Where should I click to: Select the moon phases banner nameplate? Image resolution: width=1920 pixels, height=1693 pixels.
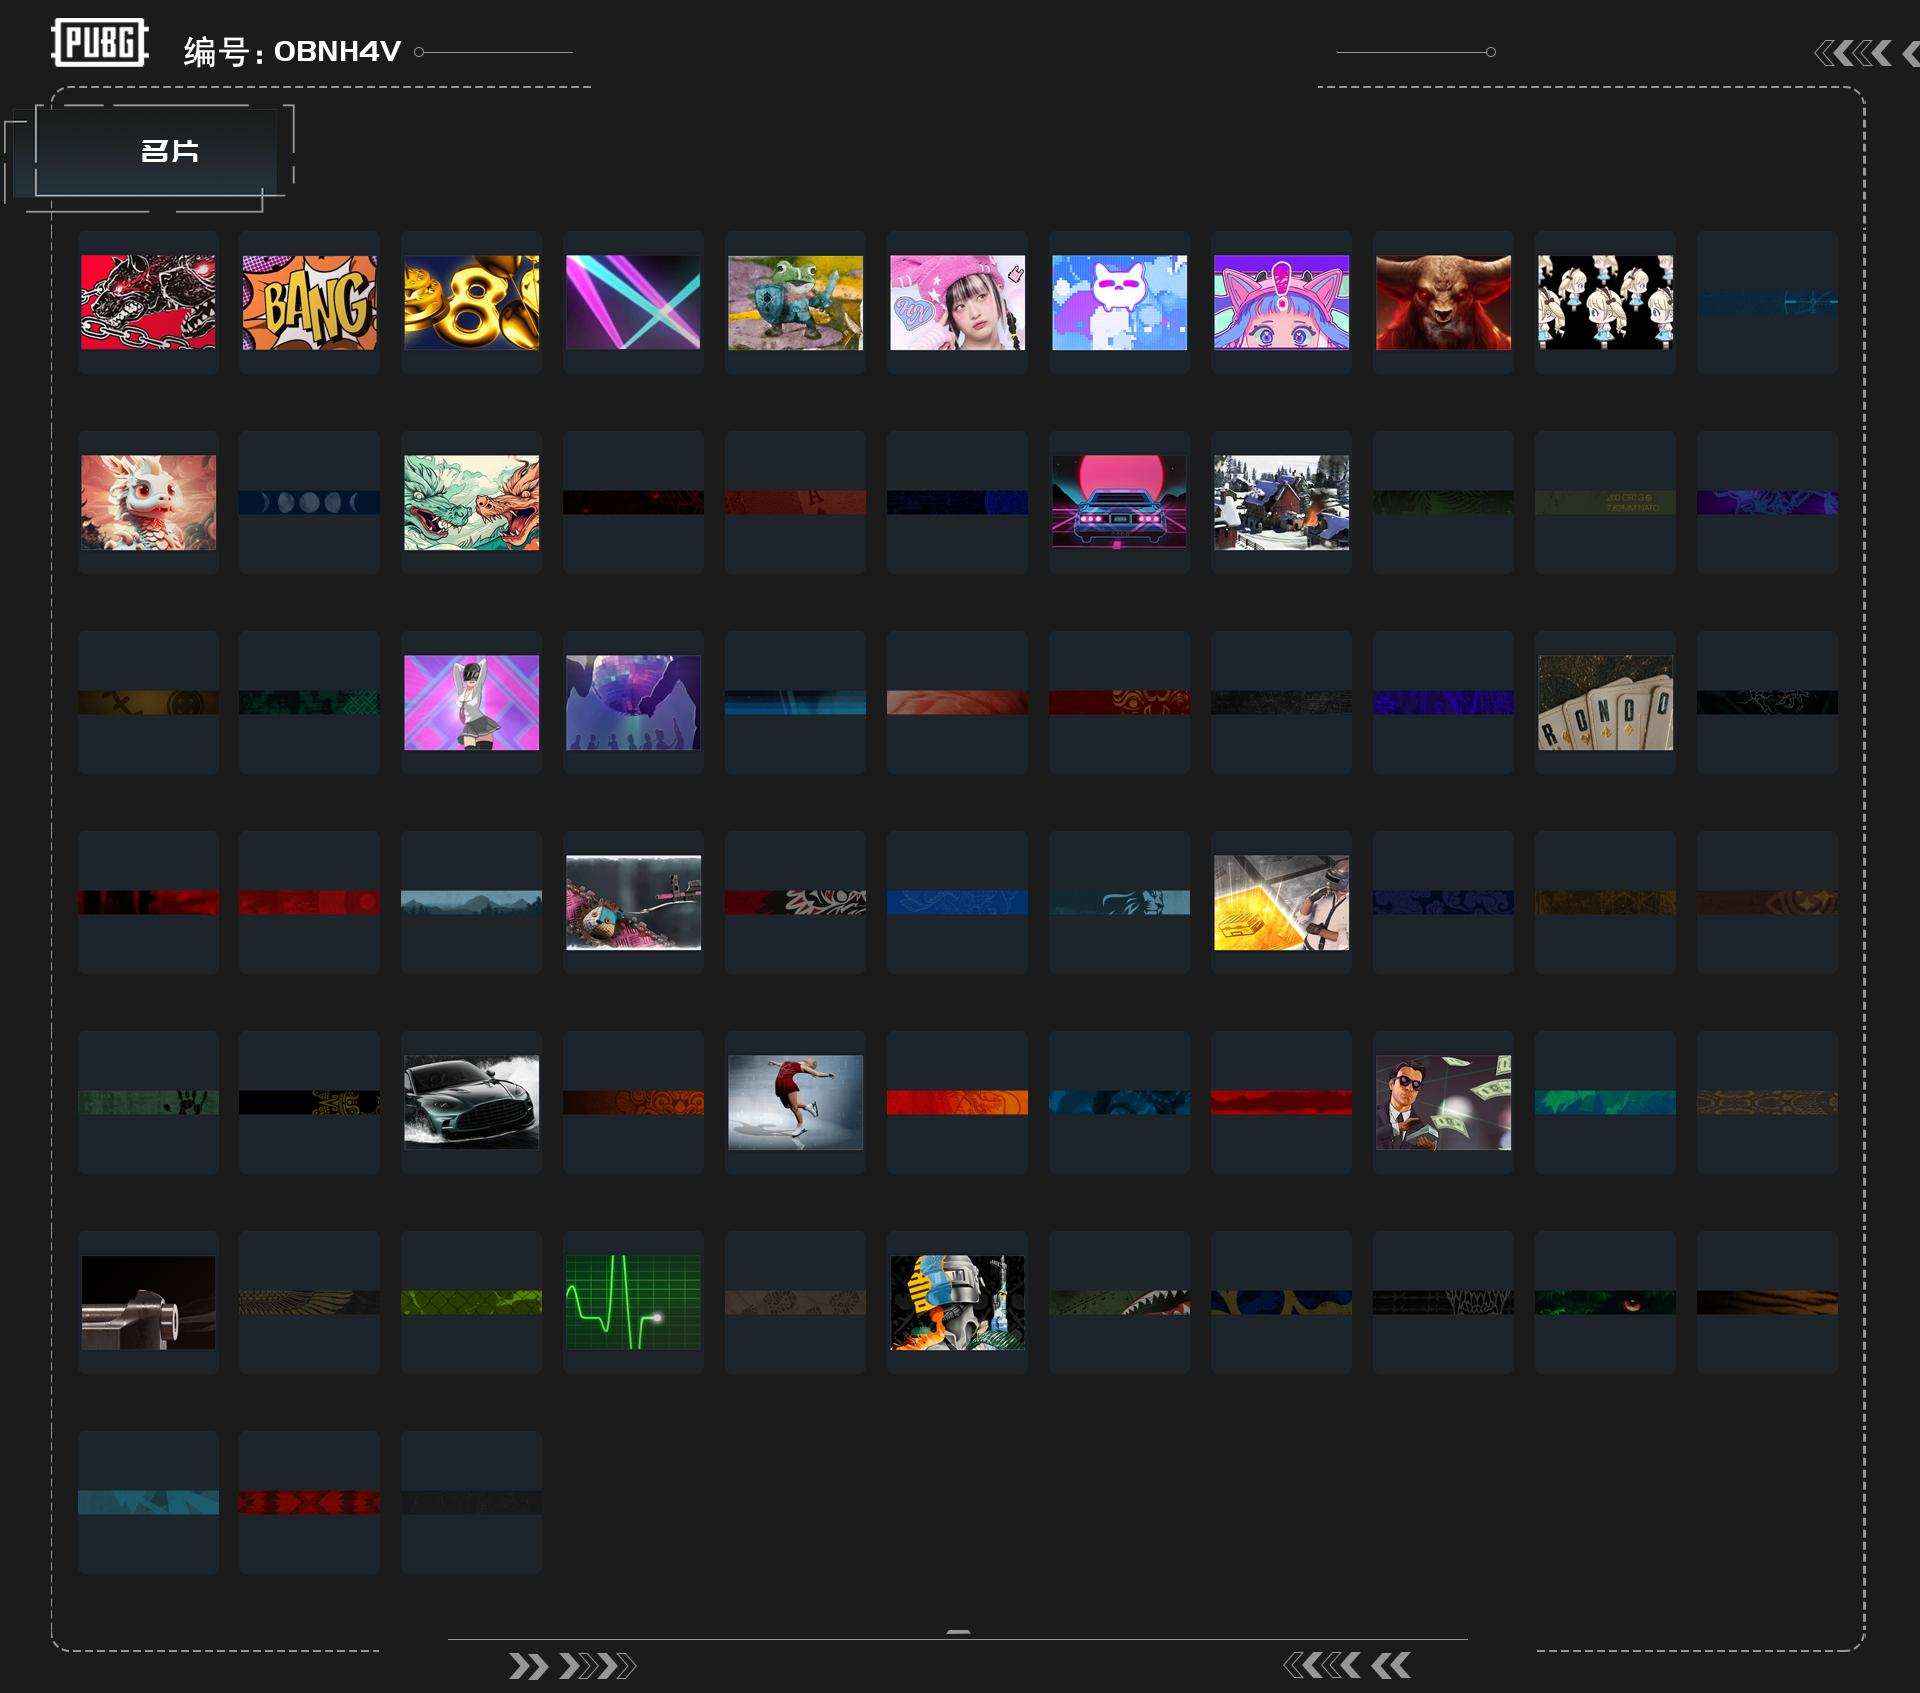310,502
